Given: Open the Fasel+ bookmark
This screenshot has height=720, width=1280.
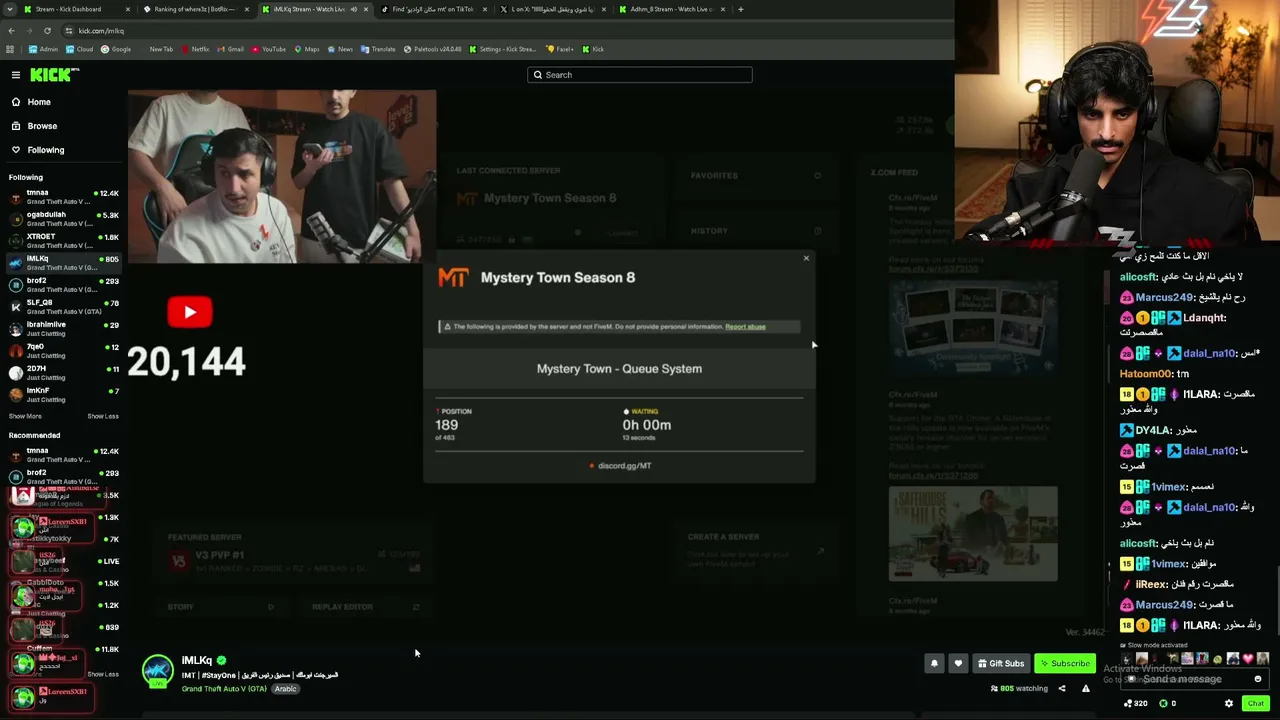Looking at the screenshot, I should tap(560, 49).
